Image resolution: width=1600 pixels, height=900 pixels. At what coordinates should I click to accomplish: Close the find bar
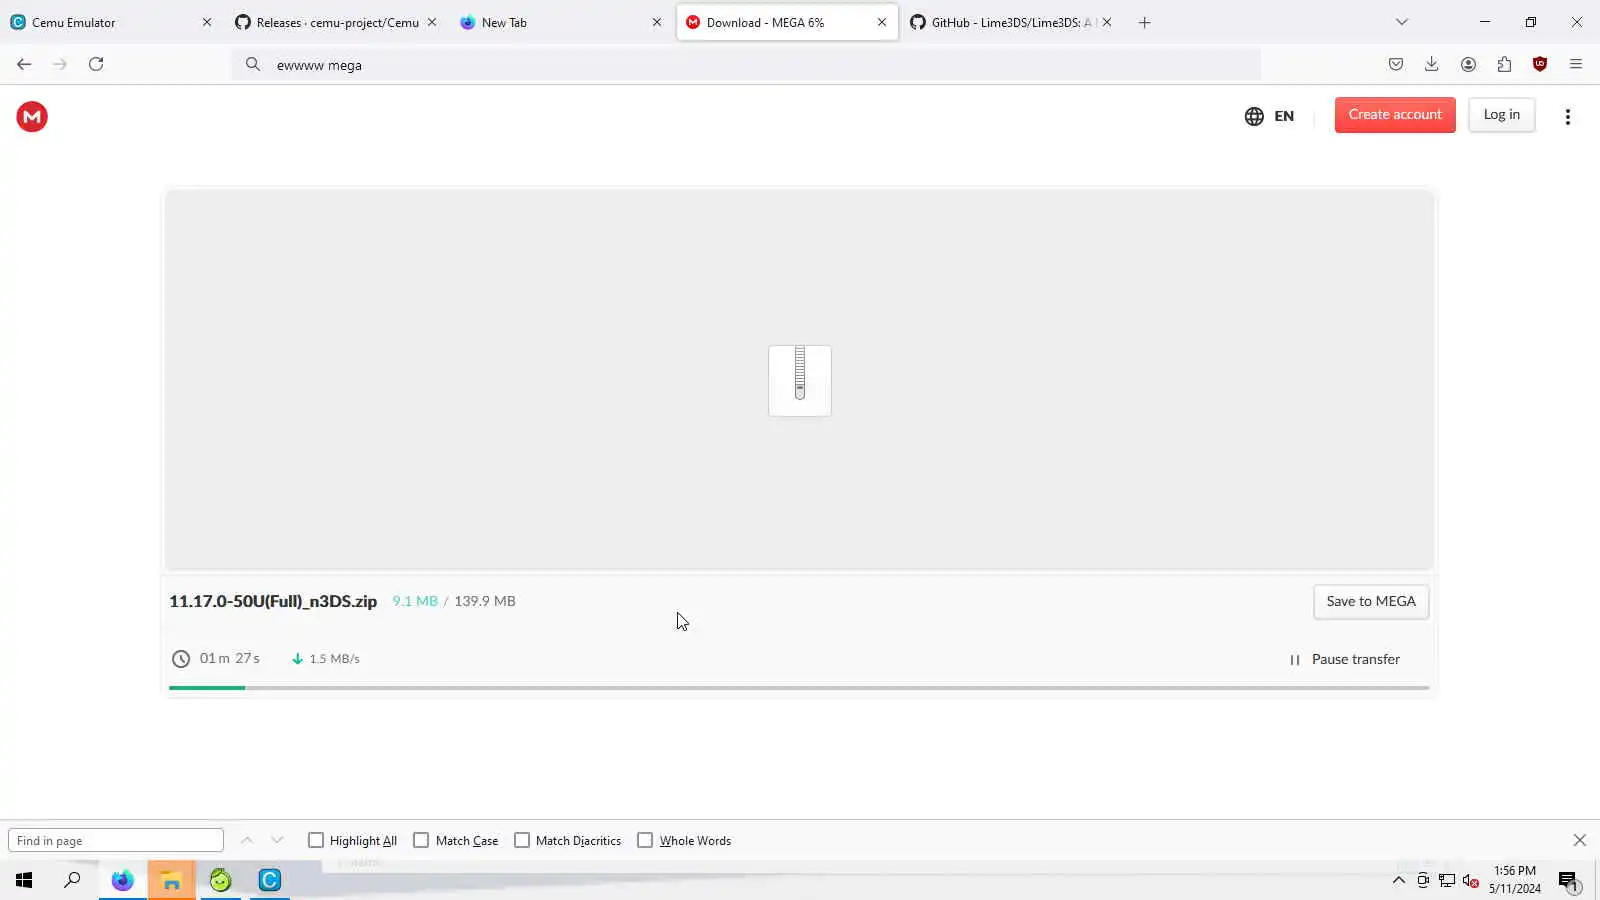[1580, 840]
